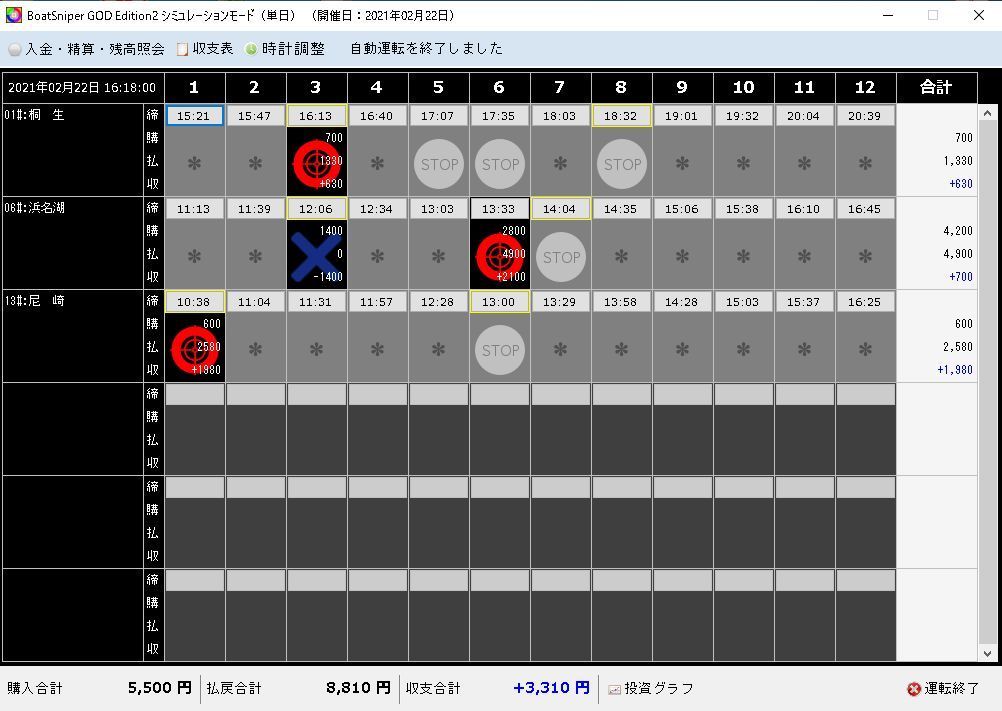Image resolution: width=1002 pixels, height=711 pixels.
Task: Click STOP icon in 桐生 race 5
Action: pyautogui.click(x=439, y=164)
